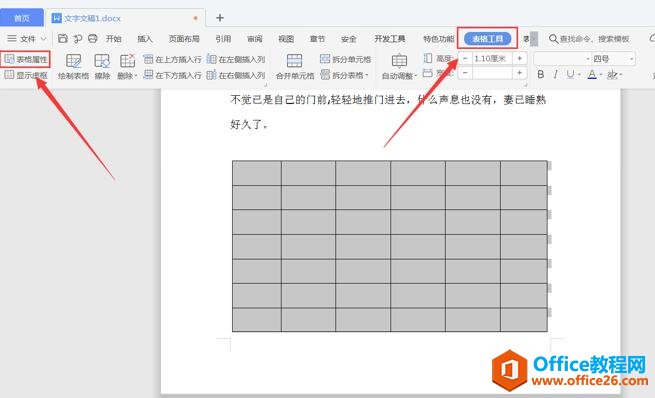This screenshot has width=655, height=398.
Task: Click the empty 宽度 width field
Action: click(492, 73)
